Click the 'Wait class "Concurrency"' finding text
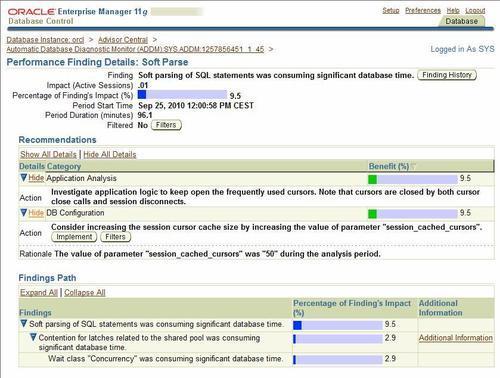The height and width of the screenshot is (378, 500). click(x=166, y=359)
